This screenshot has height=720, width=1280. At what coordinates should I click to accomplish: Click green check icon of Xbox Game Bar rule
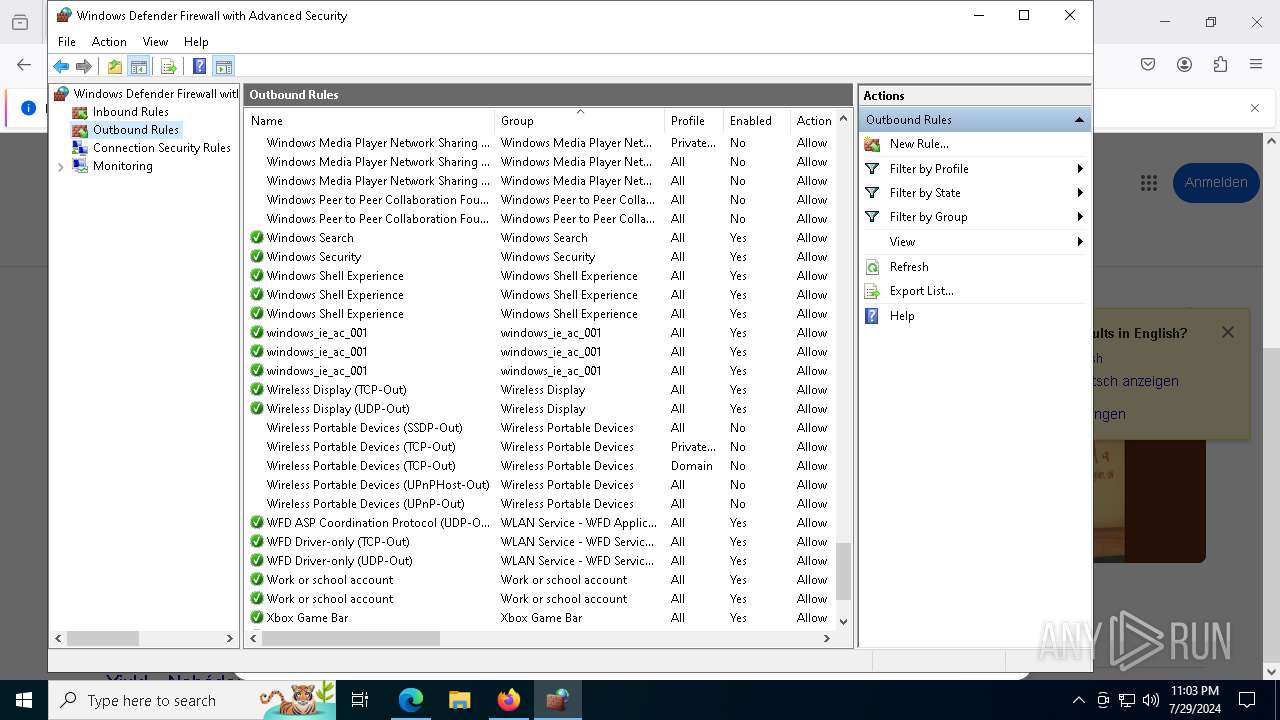[x=257, y=618]
